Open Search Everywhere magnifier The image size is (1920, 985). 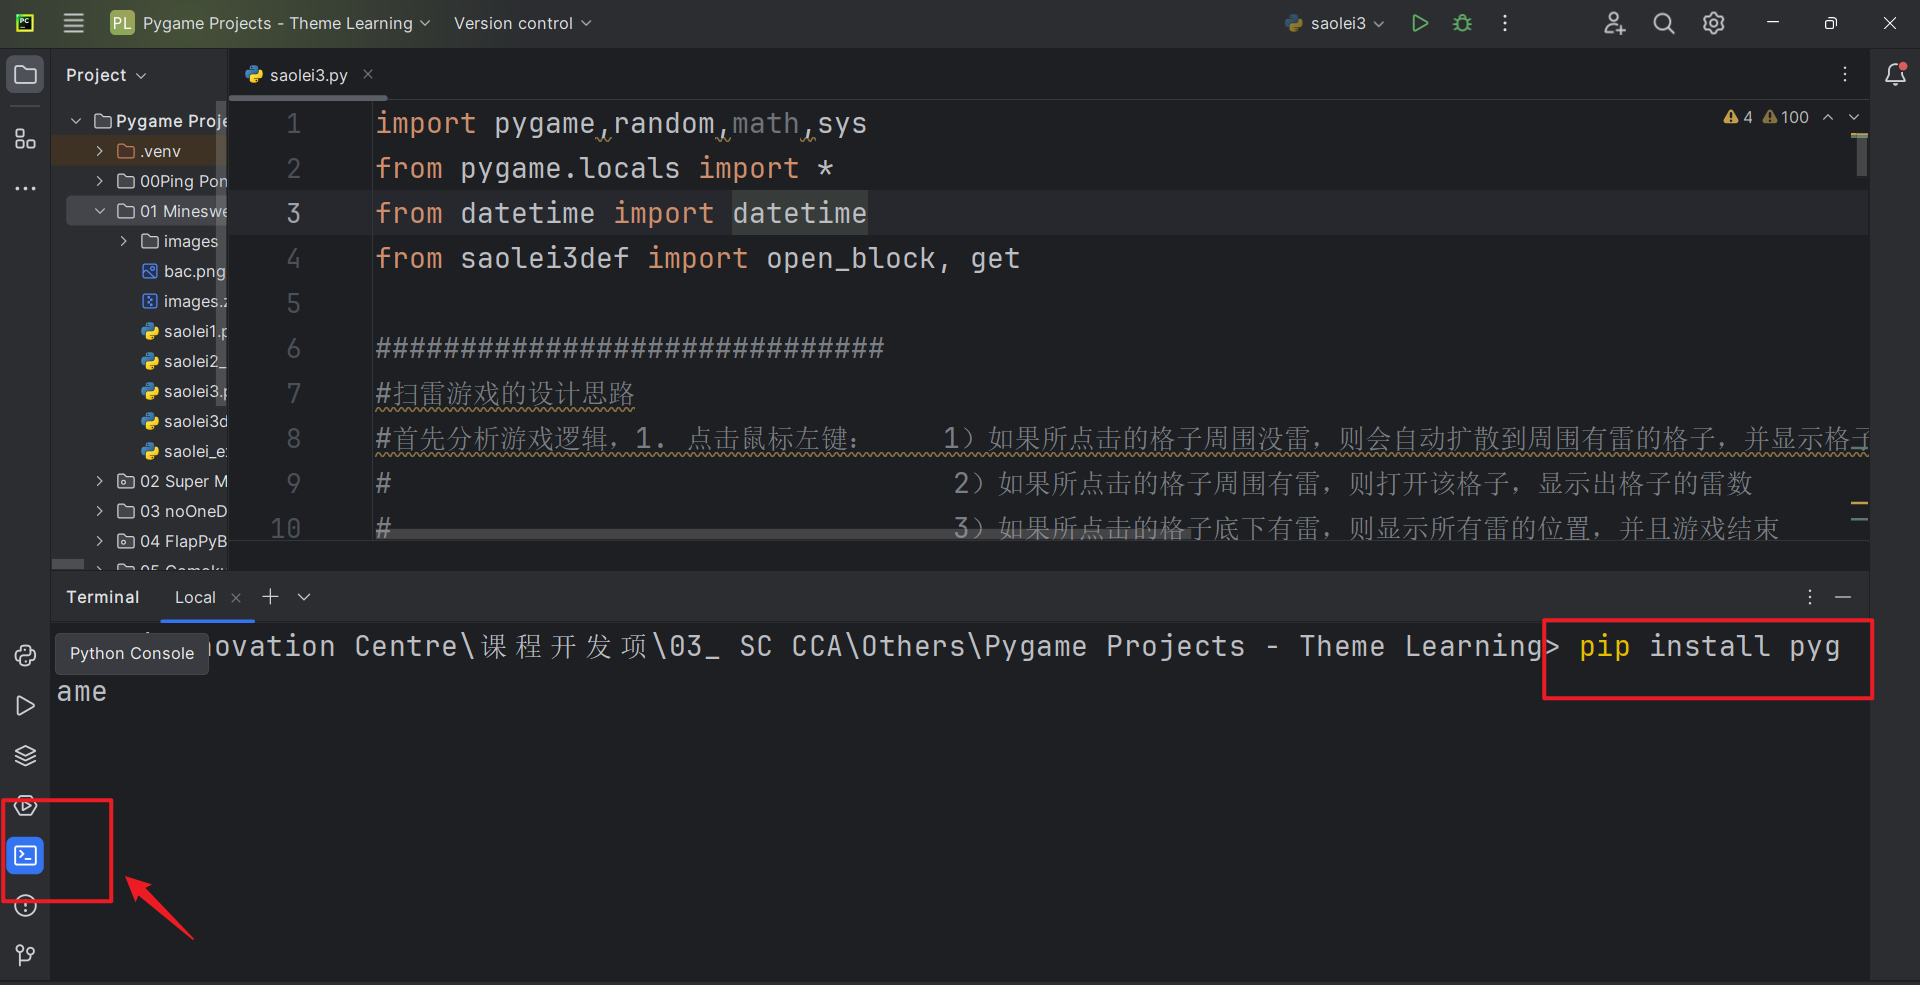click(1663, 23)
